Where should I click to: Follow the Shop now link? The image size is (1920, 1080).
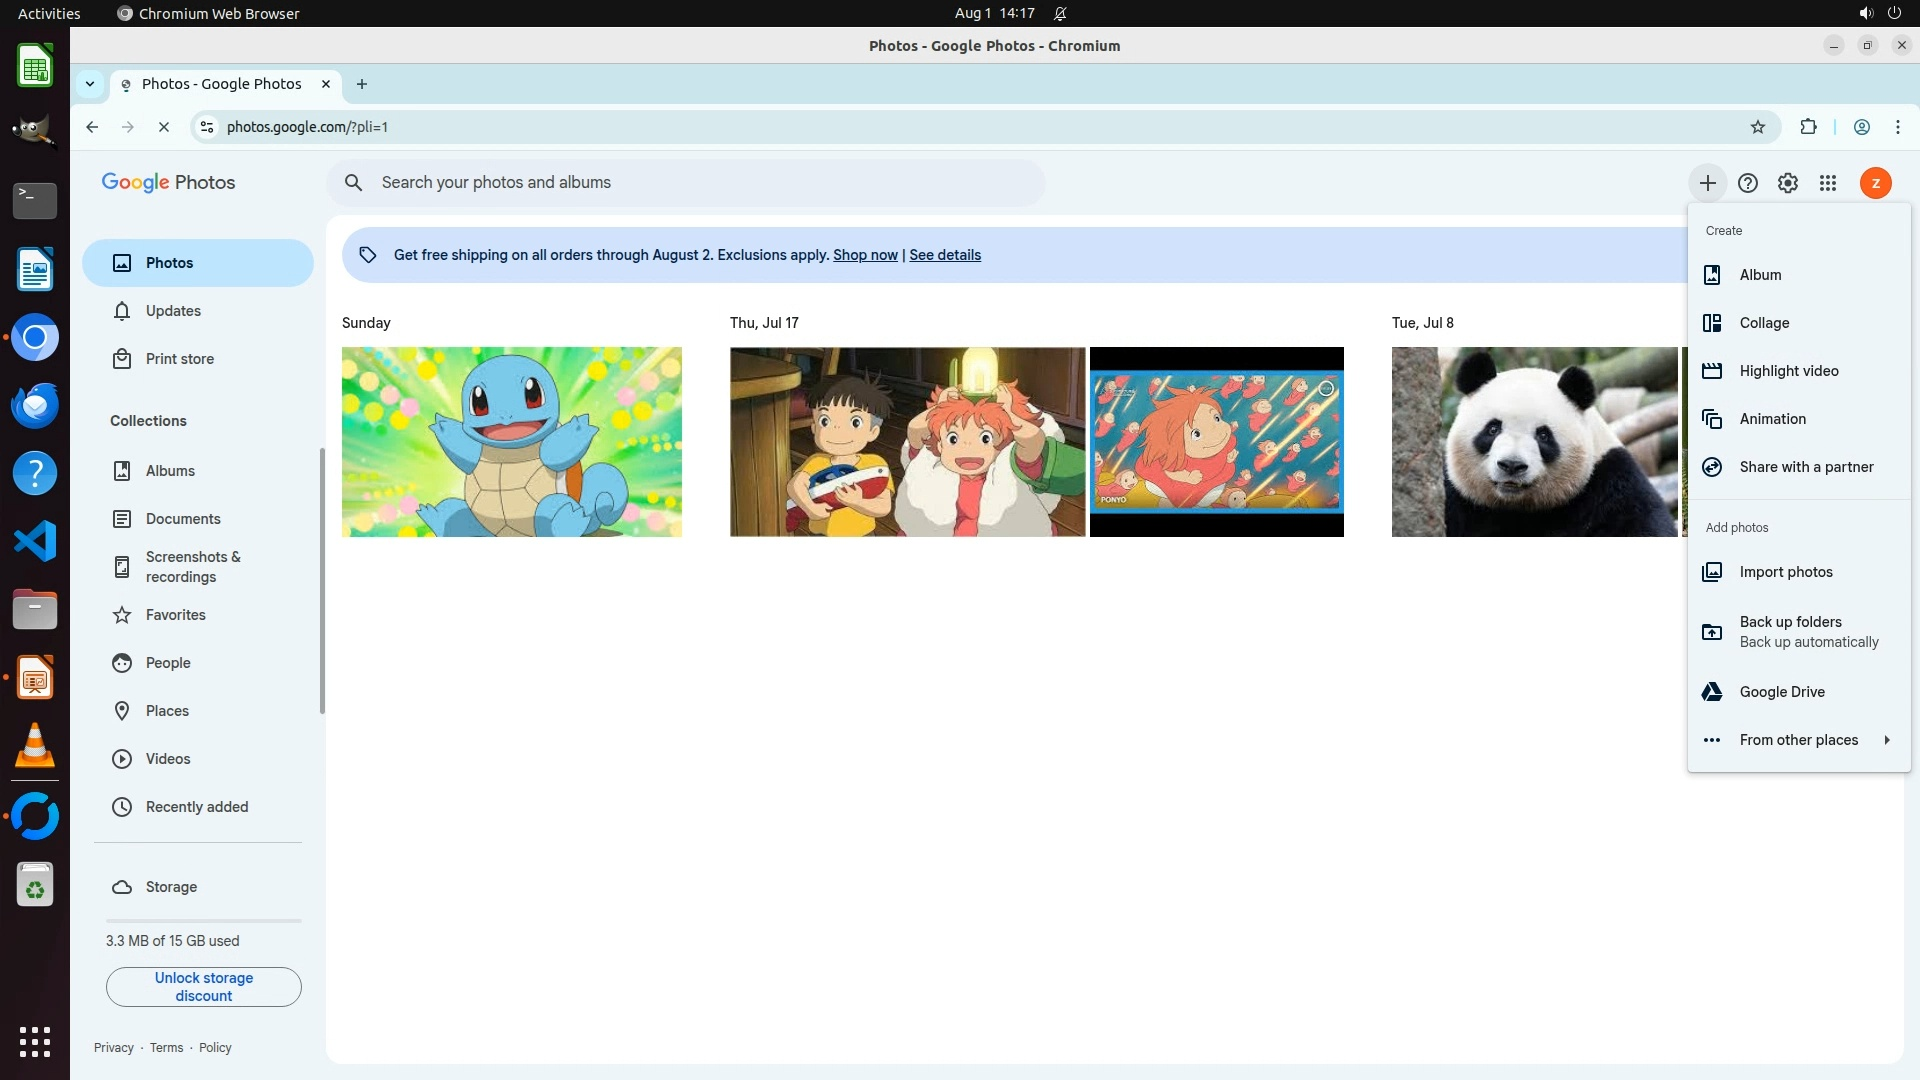[865, 255]
